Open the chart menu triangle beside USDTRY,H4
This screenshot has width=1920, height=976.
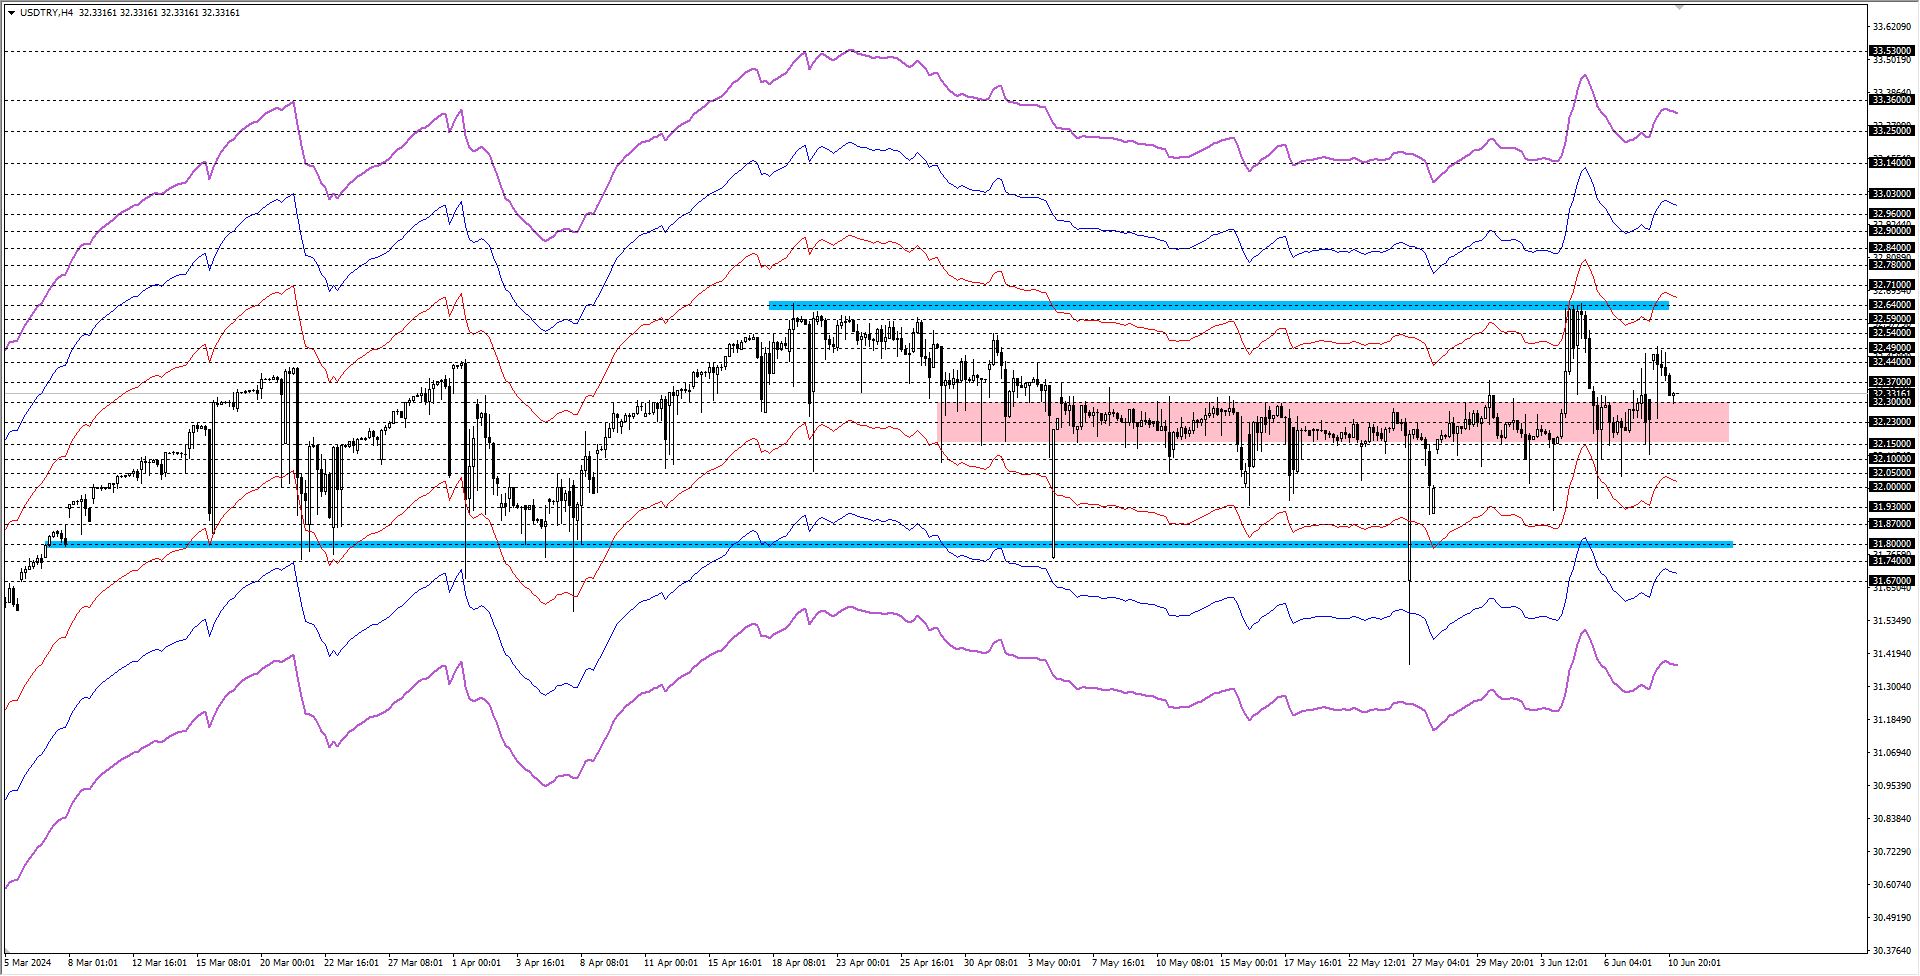[11, 13]
